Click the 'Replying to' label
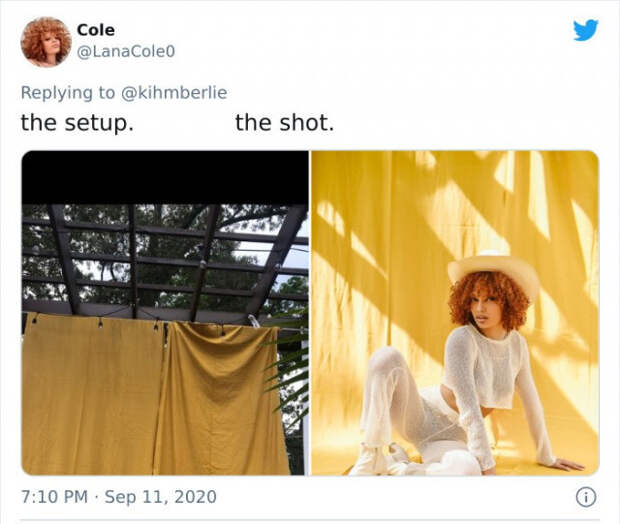The image size is (620, 524). [x=68, y=93]
